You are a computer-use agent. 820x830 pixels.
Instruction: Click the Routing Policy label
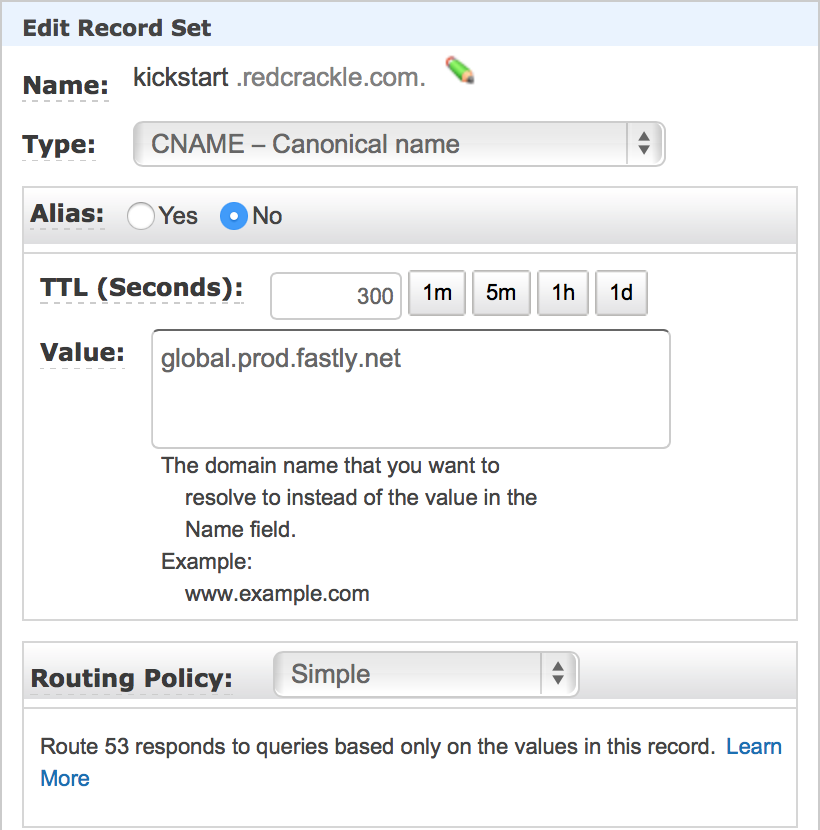(x=131, y=678)
